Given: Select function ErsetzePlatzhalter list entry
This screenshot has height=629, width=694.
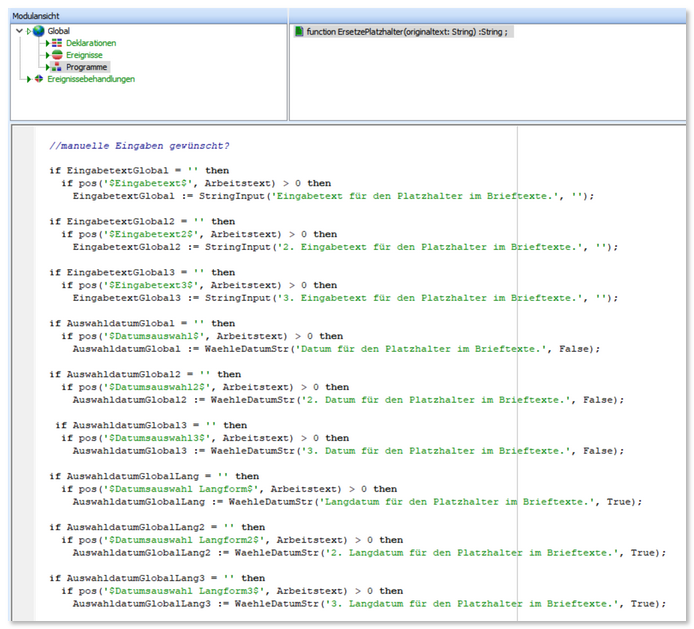Looking at the screenshot, I should tap(403, 31).
